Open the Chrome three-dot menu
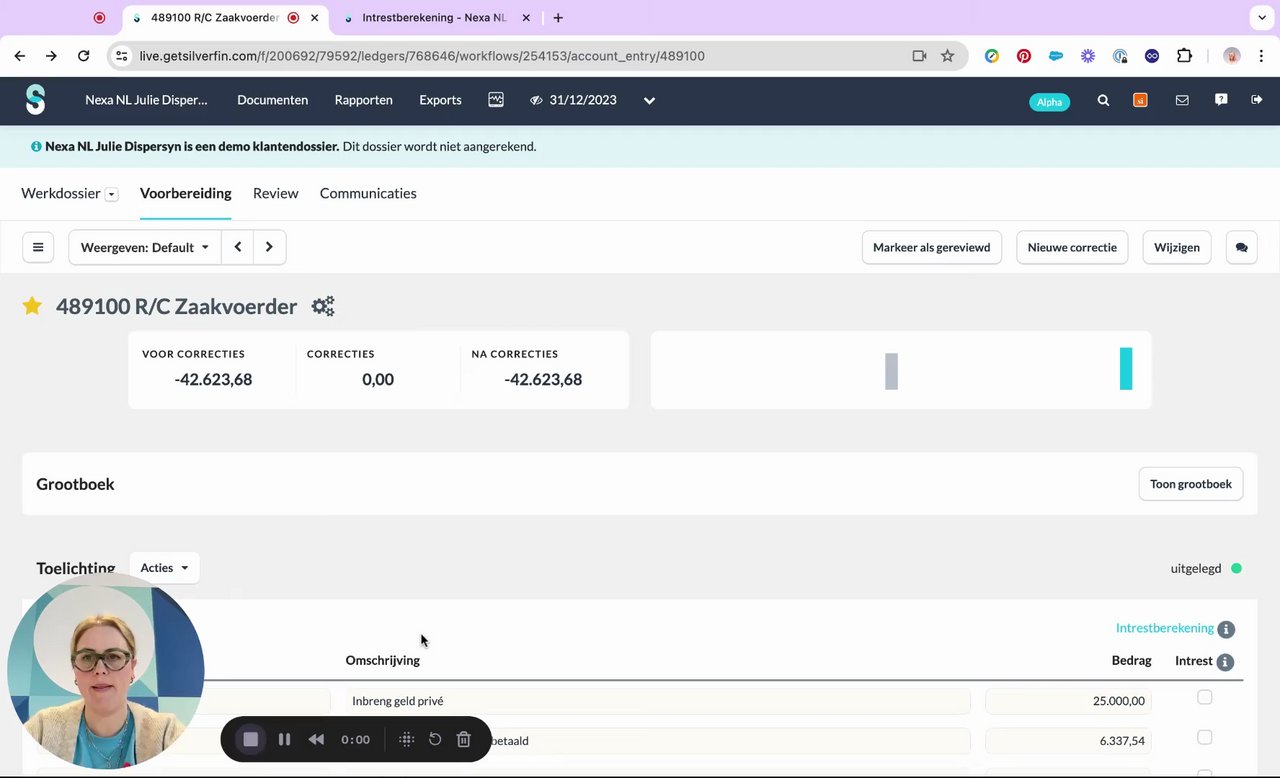The image size is (1280, 778). [x=1262, y=56]
